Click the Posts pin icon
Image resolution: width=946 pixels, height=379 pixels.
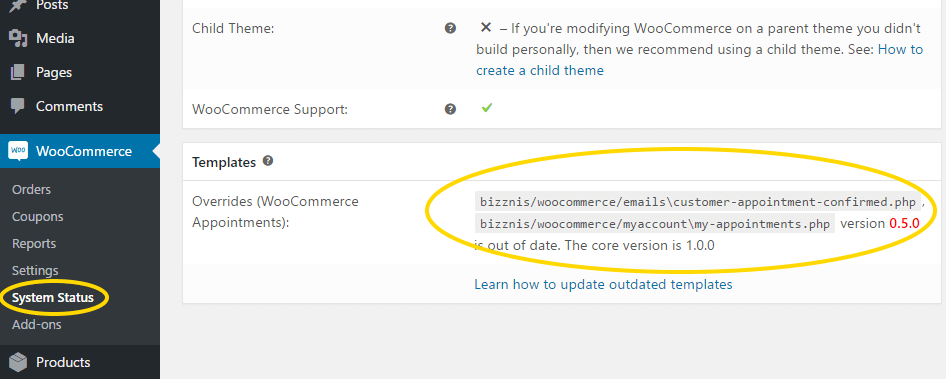(x=18, y=5)
